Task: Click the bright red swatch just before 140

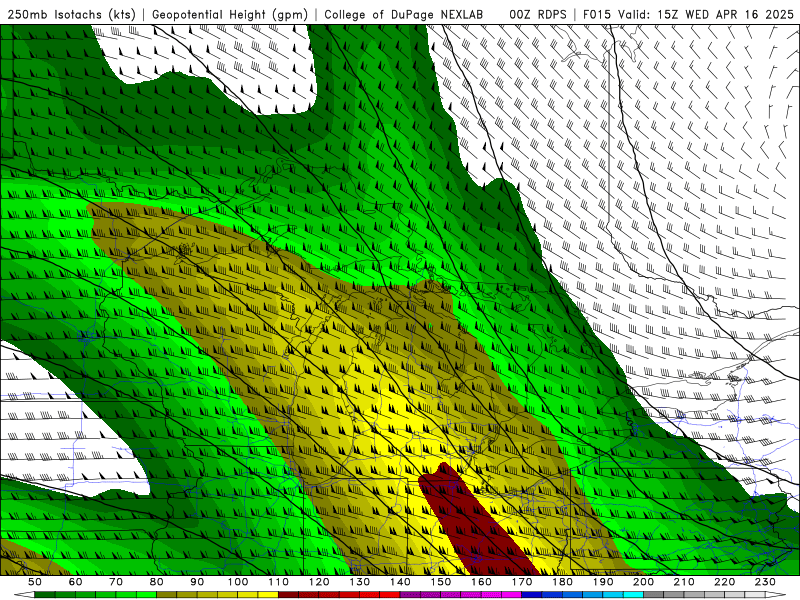Action: coord(390,595)
